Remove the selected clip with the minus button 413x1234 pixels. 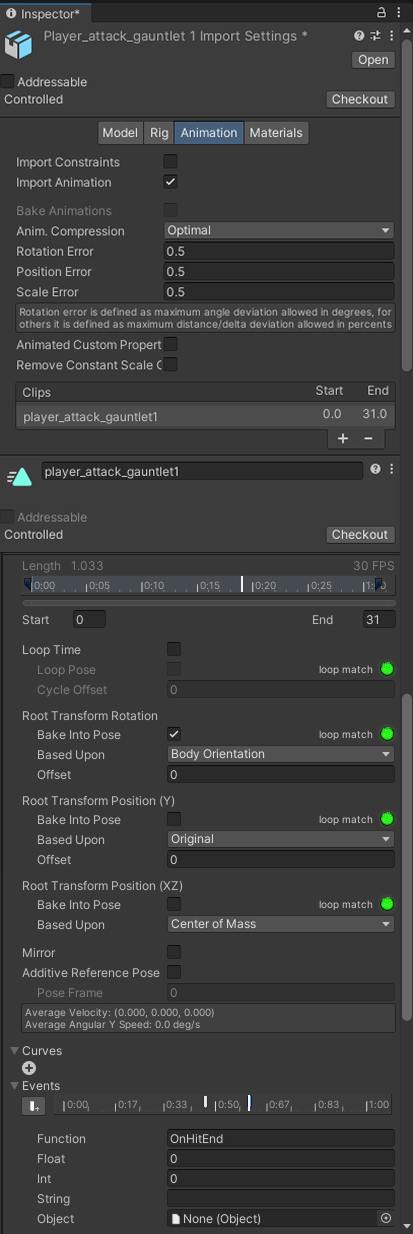tap(368, 438)
